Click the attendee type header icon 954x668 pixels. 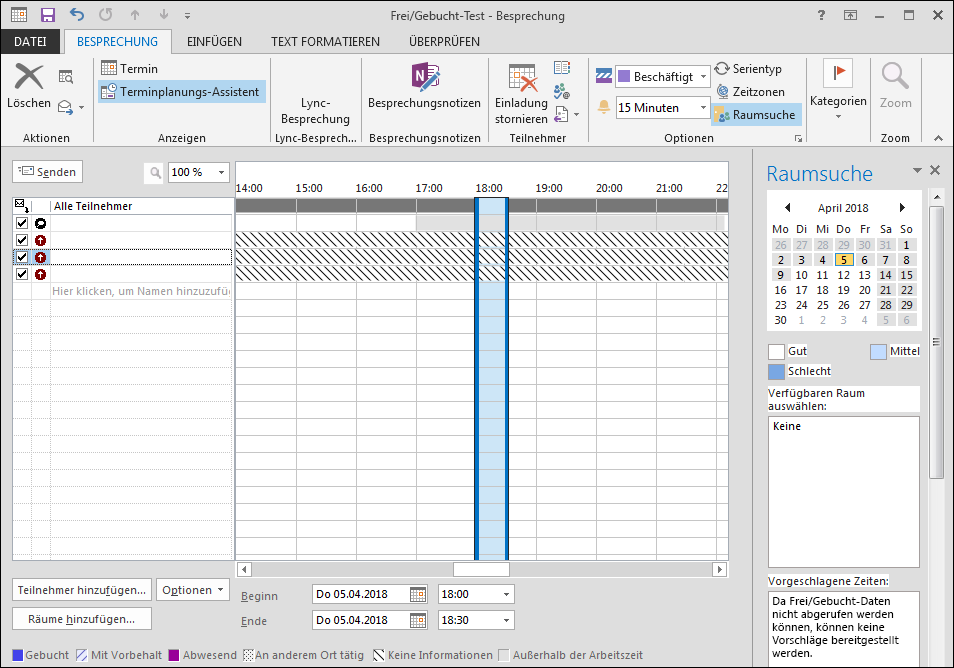pos(22,206)
